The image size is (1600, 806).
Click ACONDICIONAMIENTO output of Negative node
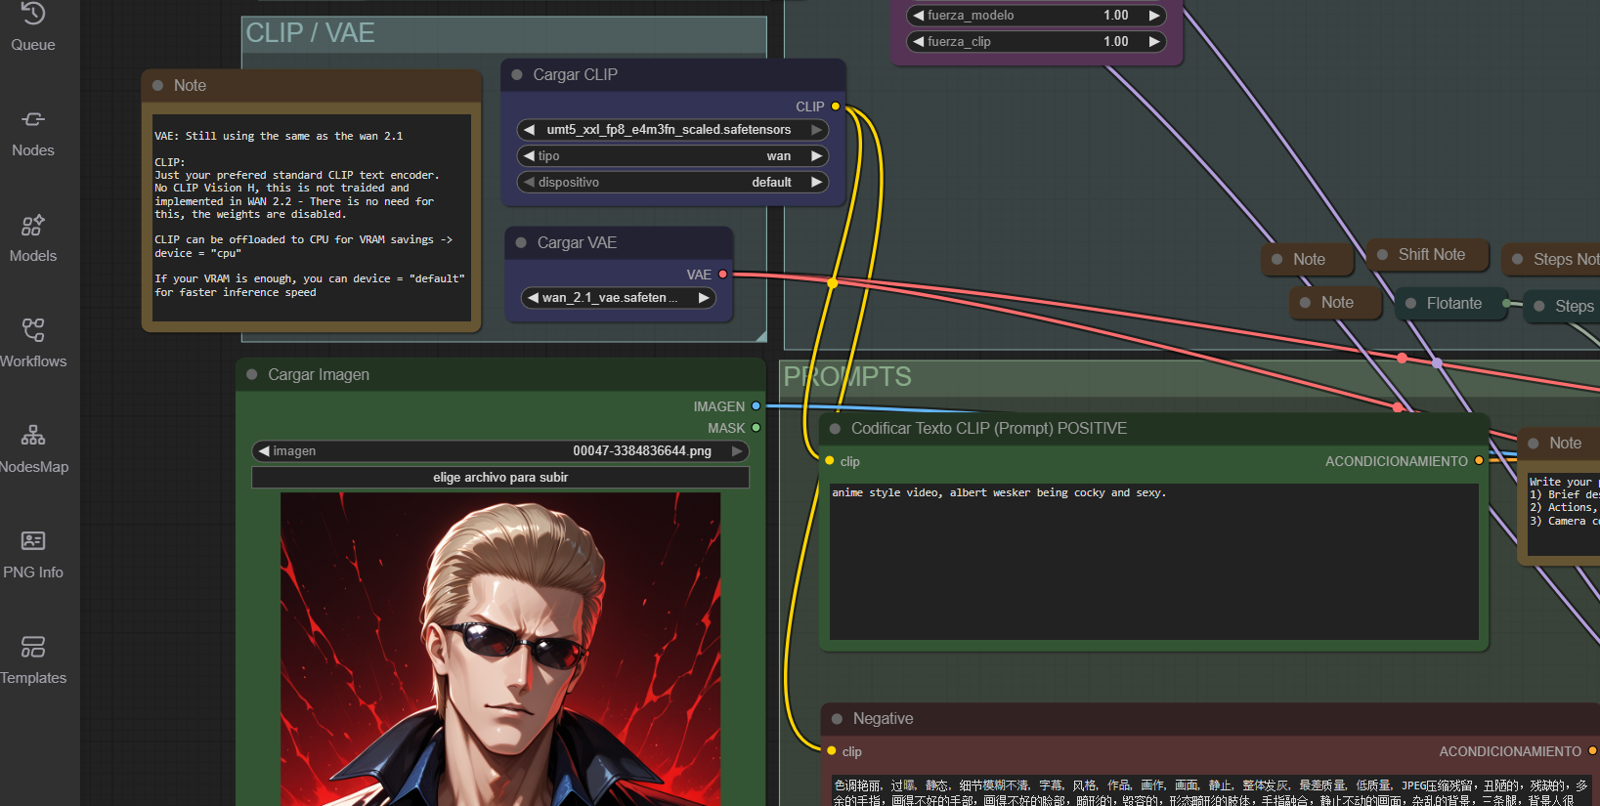(x=1592, y=751)
